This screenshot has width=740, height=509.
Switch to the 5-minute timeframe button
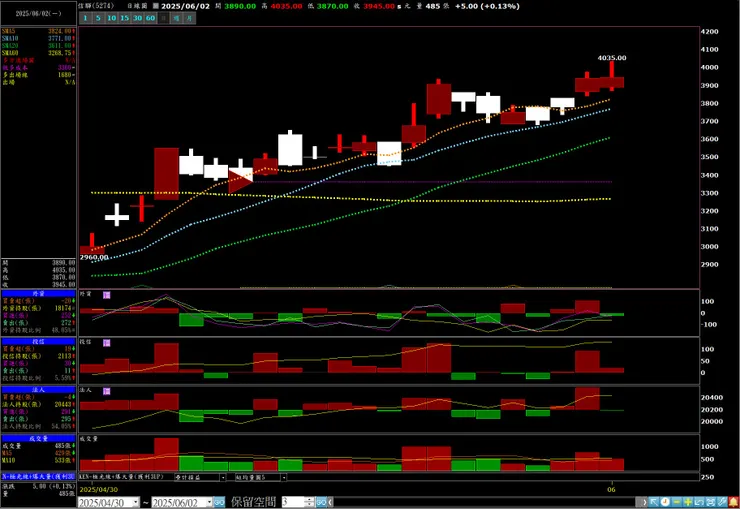98,18
